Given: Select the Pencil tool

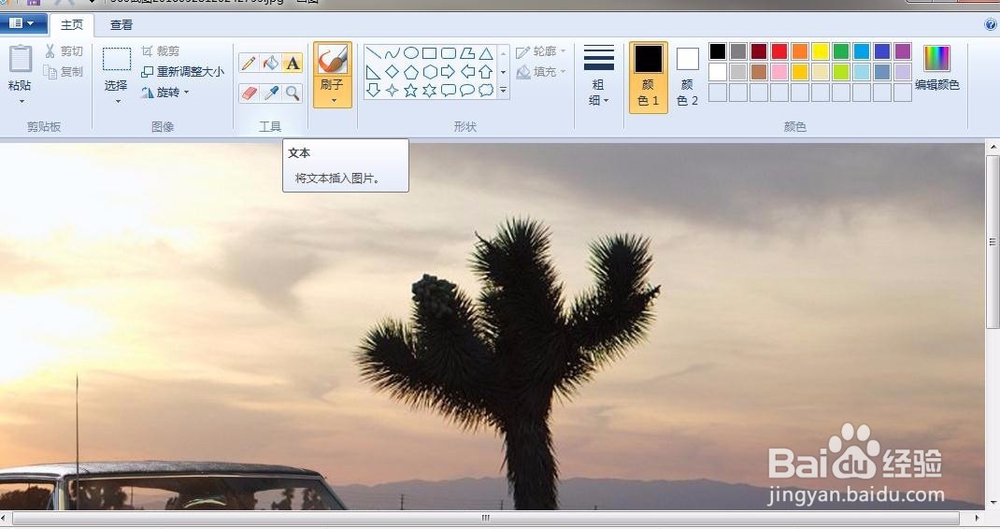Looking at the screenshot, I should point(249,63).
